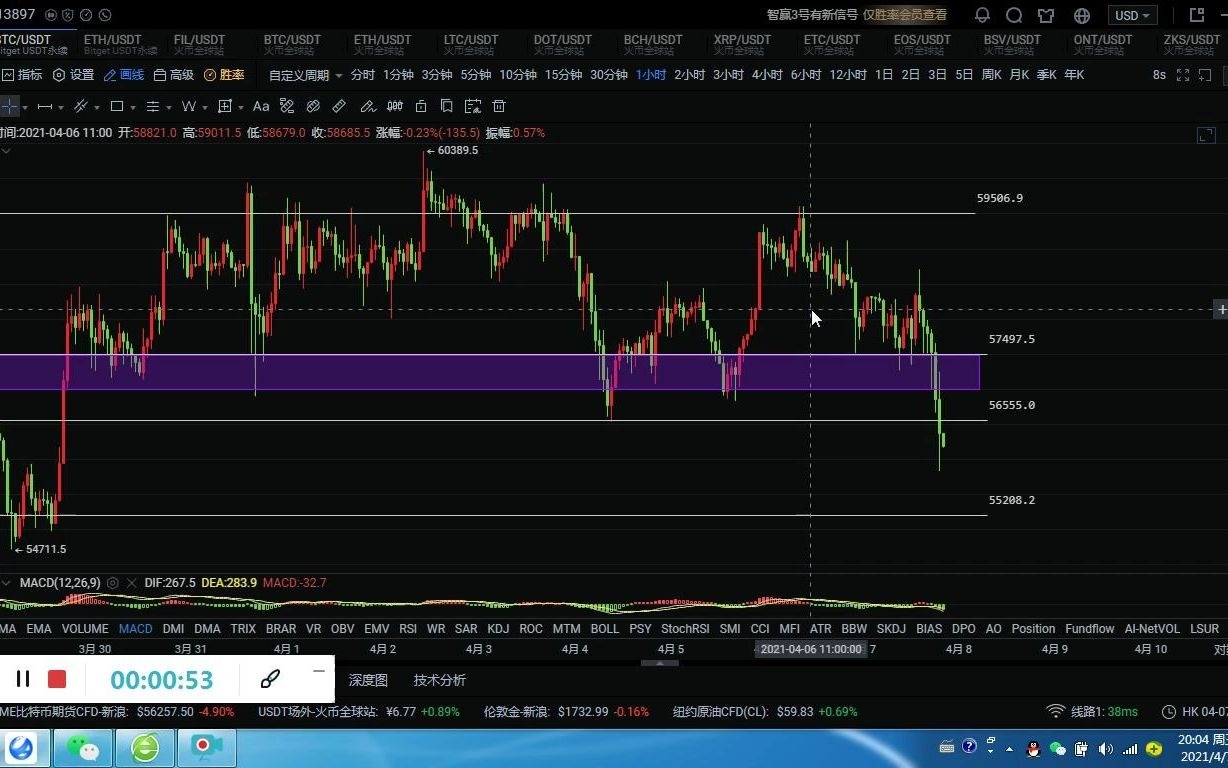
Task: Switch to the FIL/USDT pair tab
Action: click(x=200, y=45)
